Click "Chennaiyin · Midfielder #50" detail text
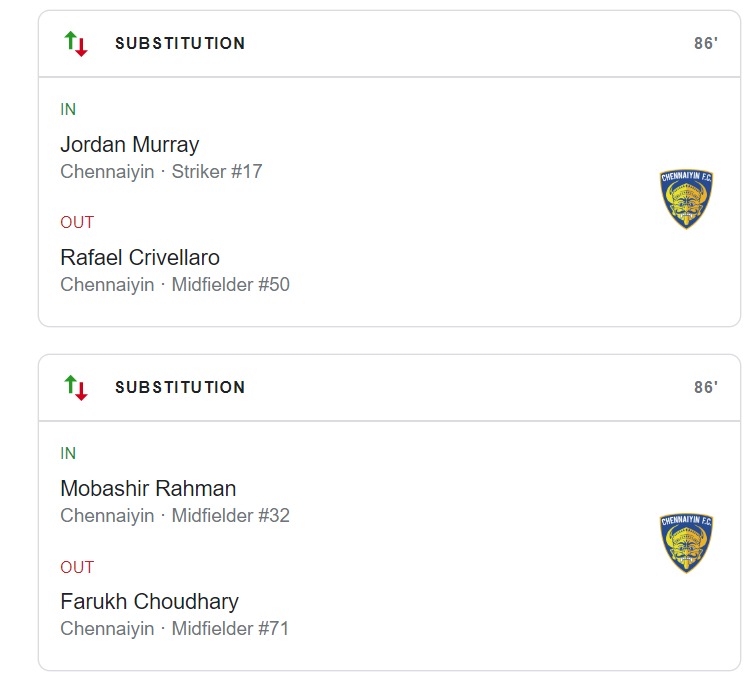The width and height of the screenshot is (753, 681). pos(175,285)
